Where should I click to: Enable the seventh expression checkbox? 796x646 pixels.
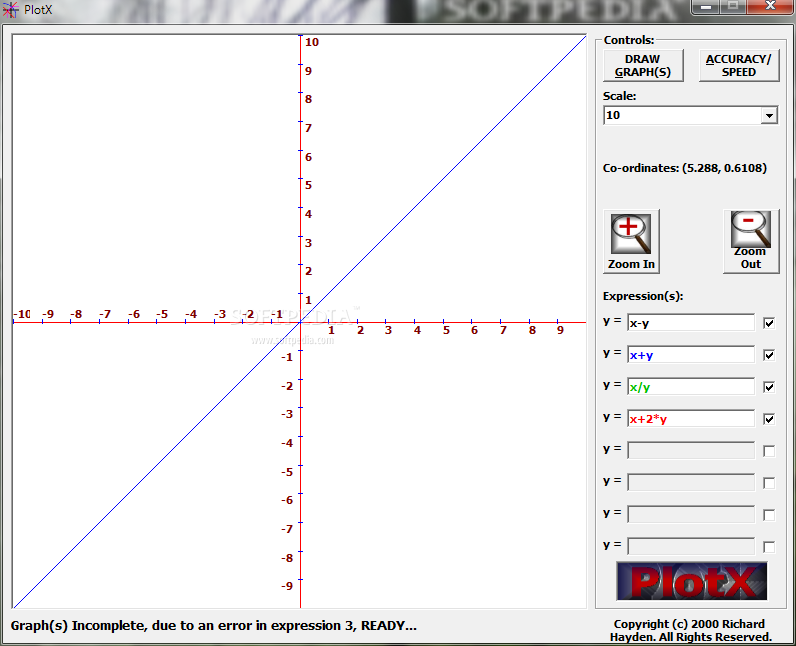coord(769,515)
